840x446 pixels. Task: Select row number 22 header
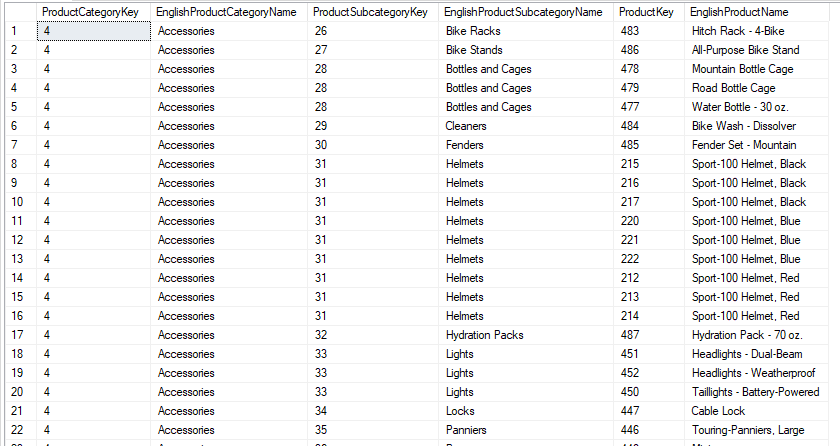click(21, 430)
